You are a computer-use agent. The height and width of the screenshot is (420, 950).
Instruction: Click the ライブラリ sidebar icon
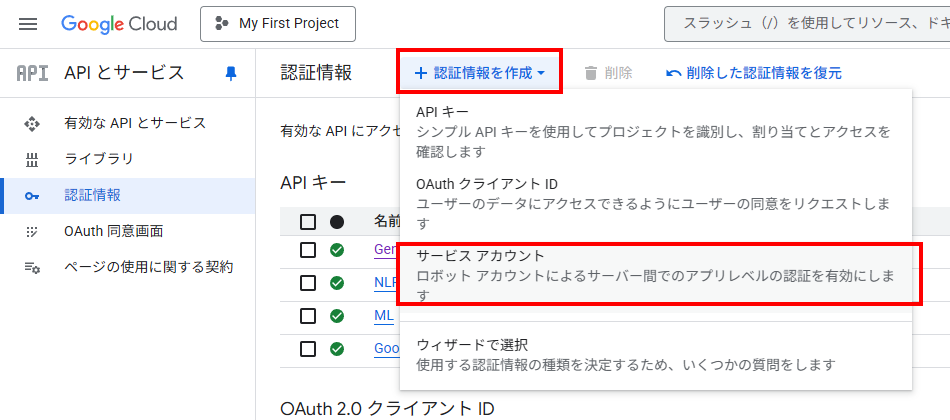32,159
